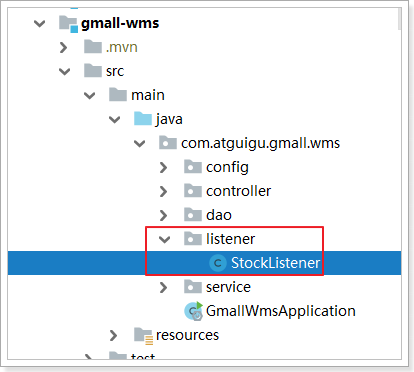Screen dimensions: 414x372
Task: Expand the .mvn folder
Action: 63,48
